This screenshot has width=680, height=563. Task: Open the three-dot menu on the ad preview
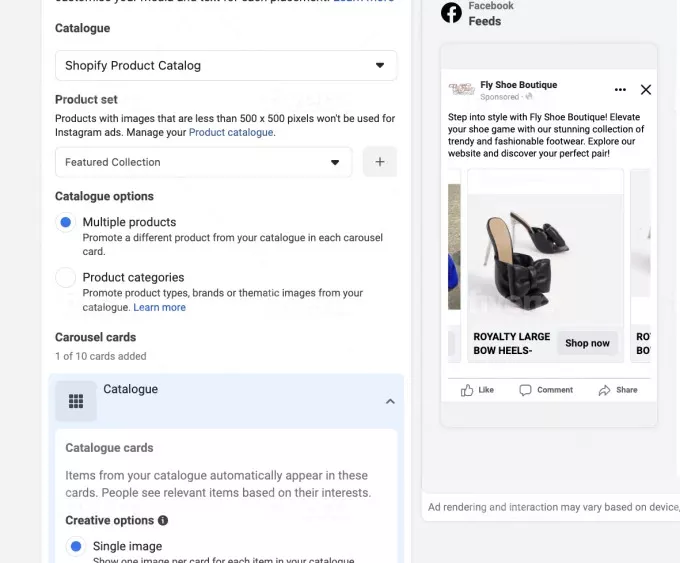(x=620, y=90)
